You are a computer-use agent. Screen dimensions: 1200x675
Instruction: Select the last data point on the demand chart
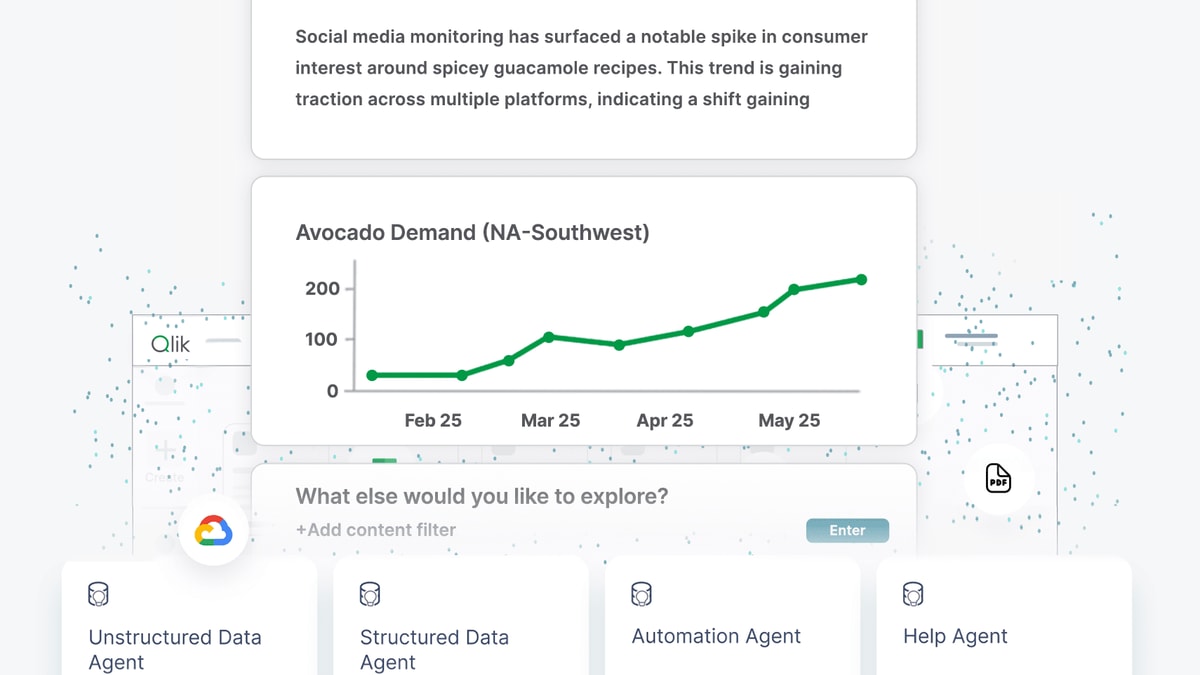(x=861, y=280)
